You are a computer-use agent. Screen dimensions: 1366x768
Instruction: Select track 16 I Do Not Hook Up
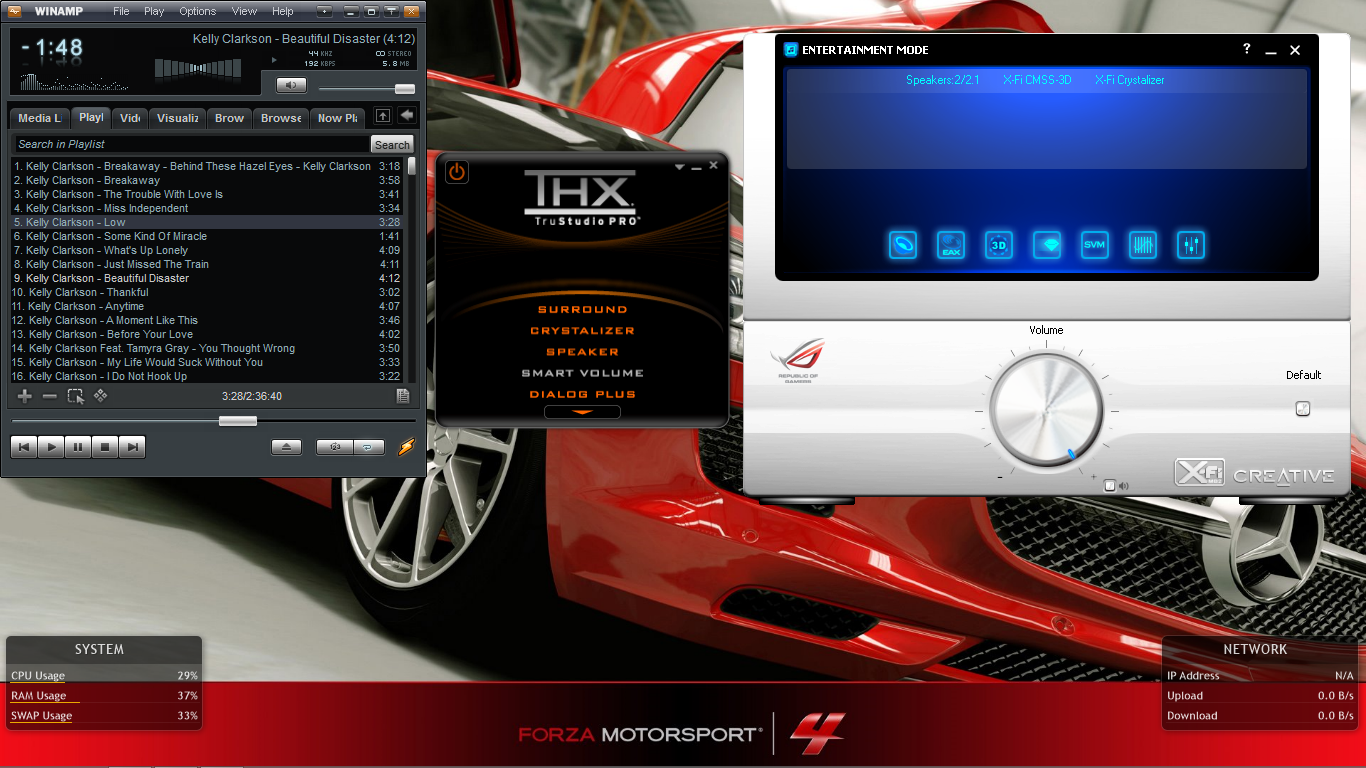click(x=207, y=376)
